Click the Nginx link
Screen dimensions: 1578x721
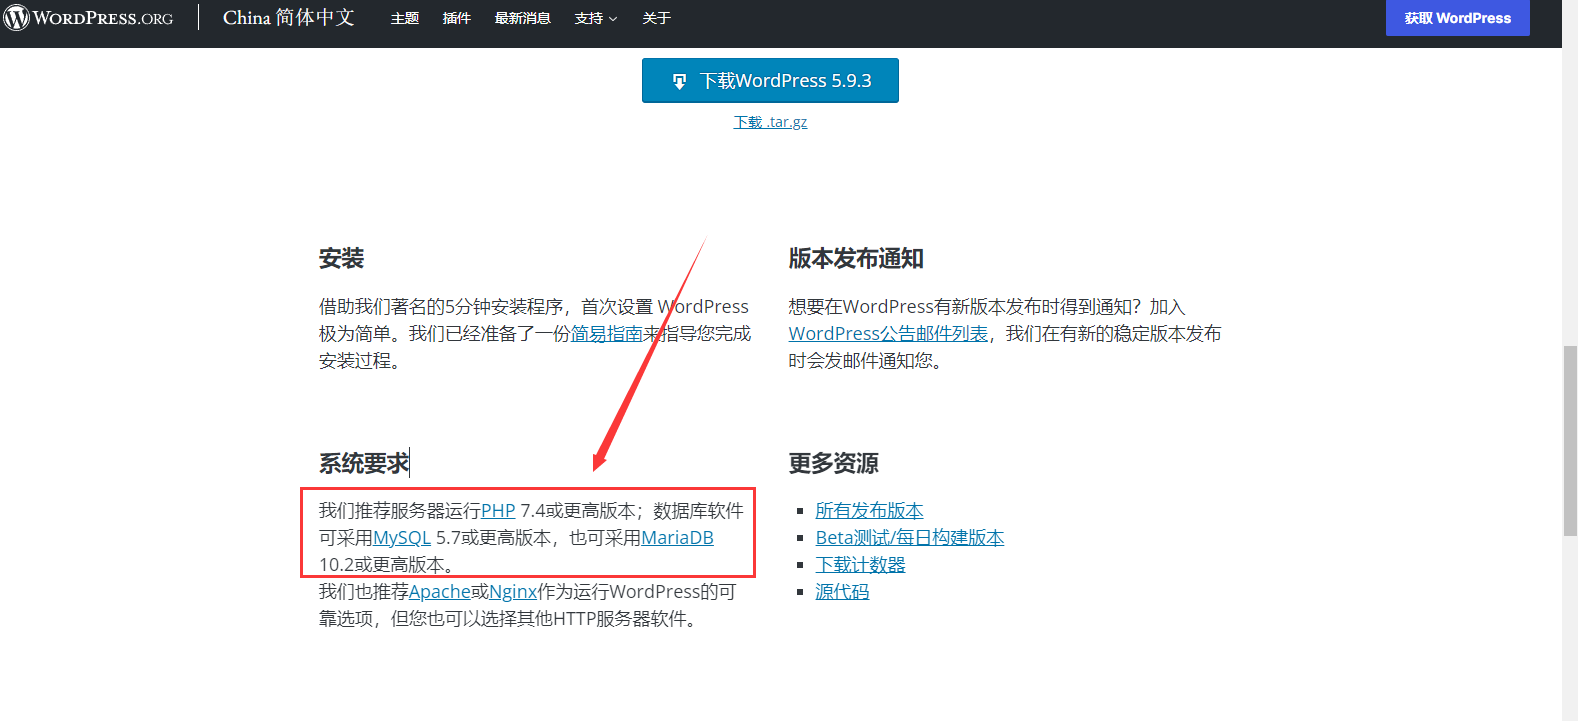pos(513,592)
